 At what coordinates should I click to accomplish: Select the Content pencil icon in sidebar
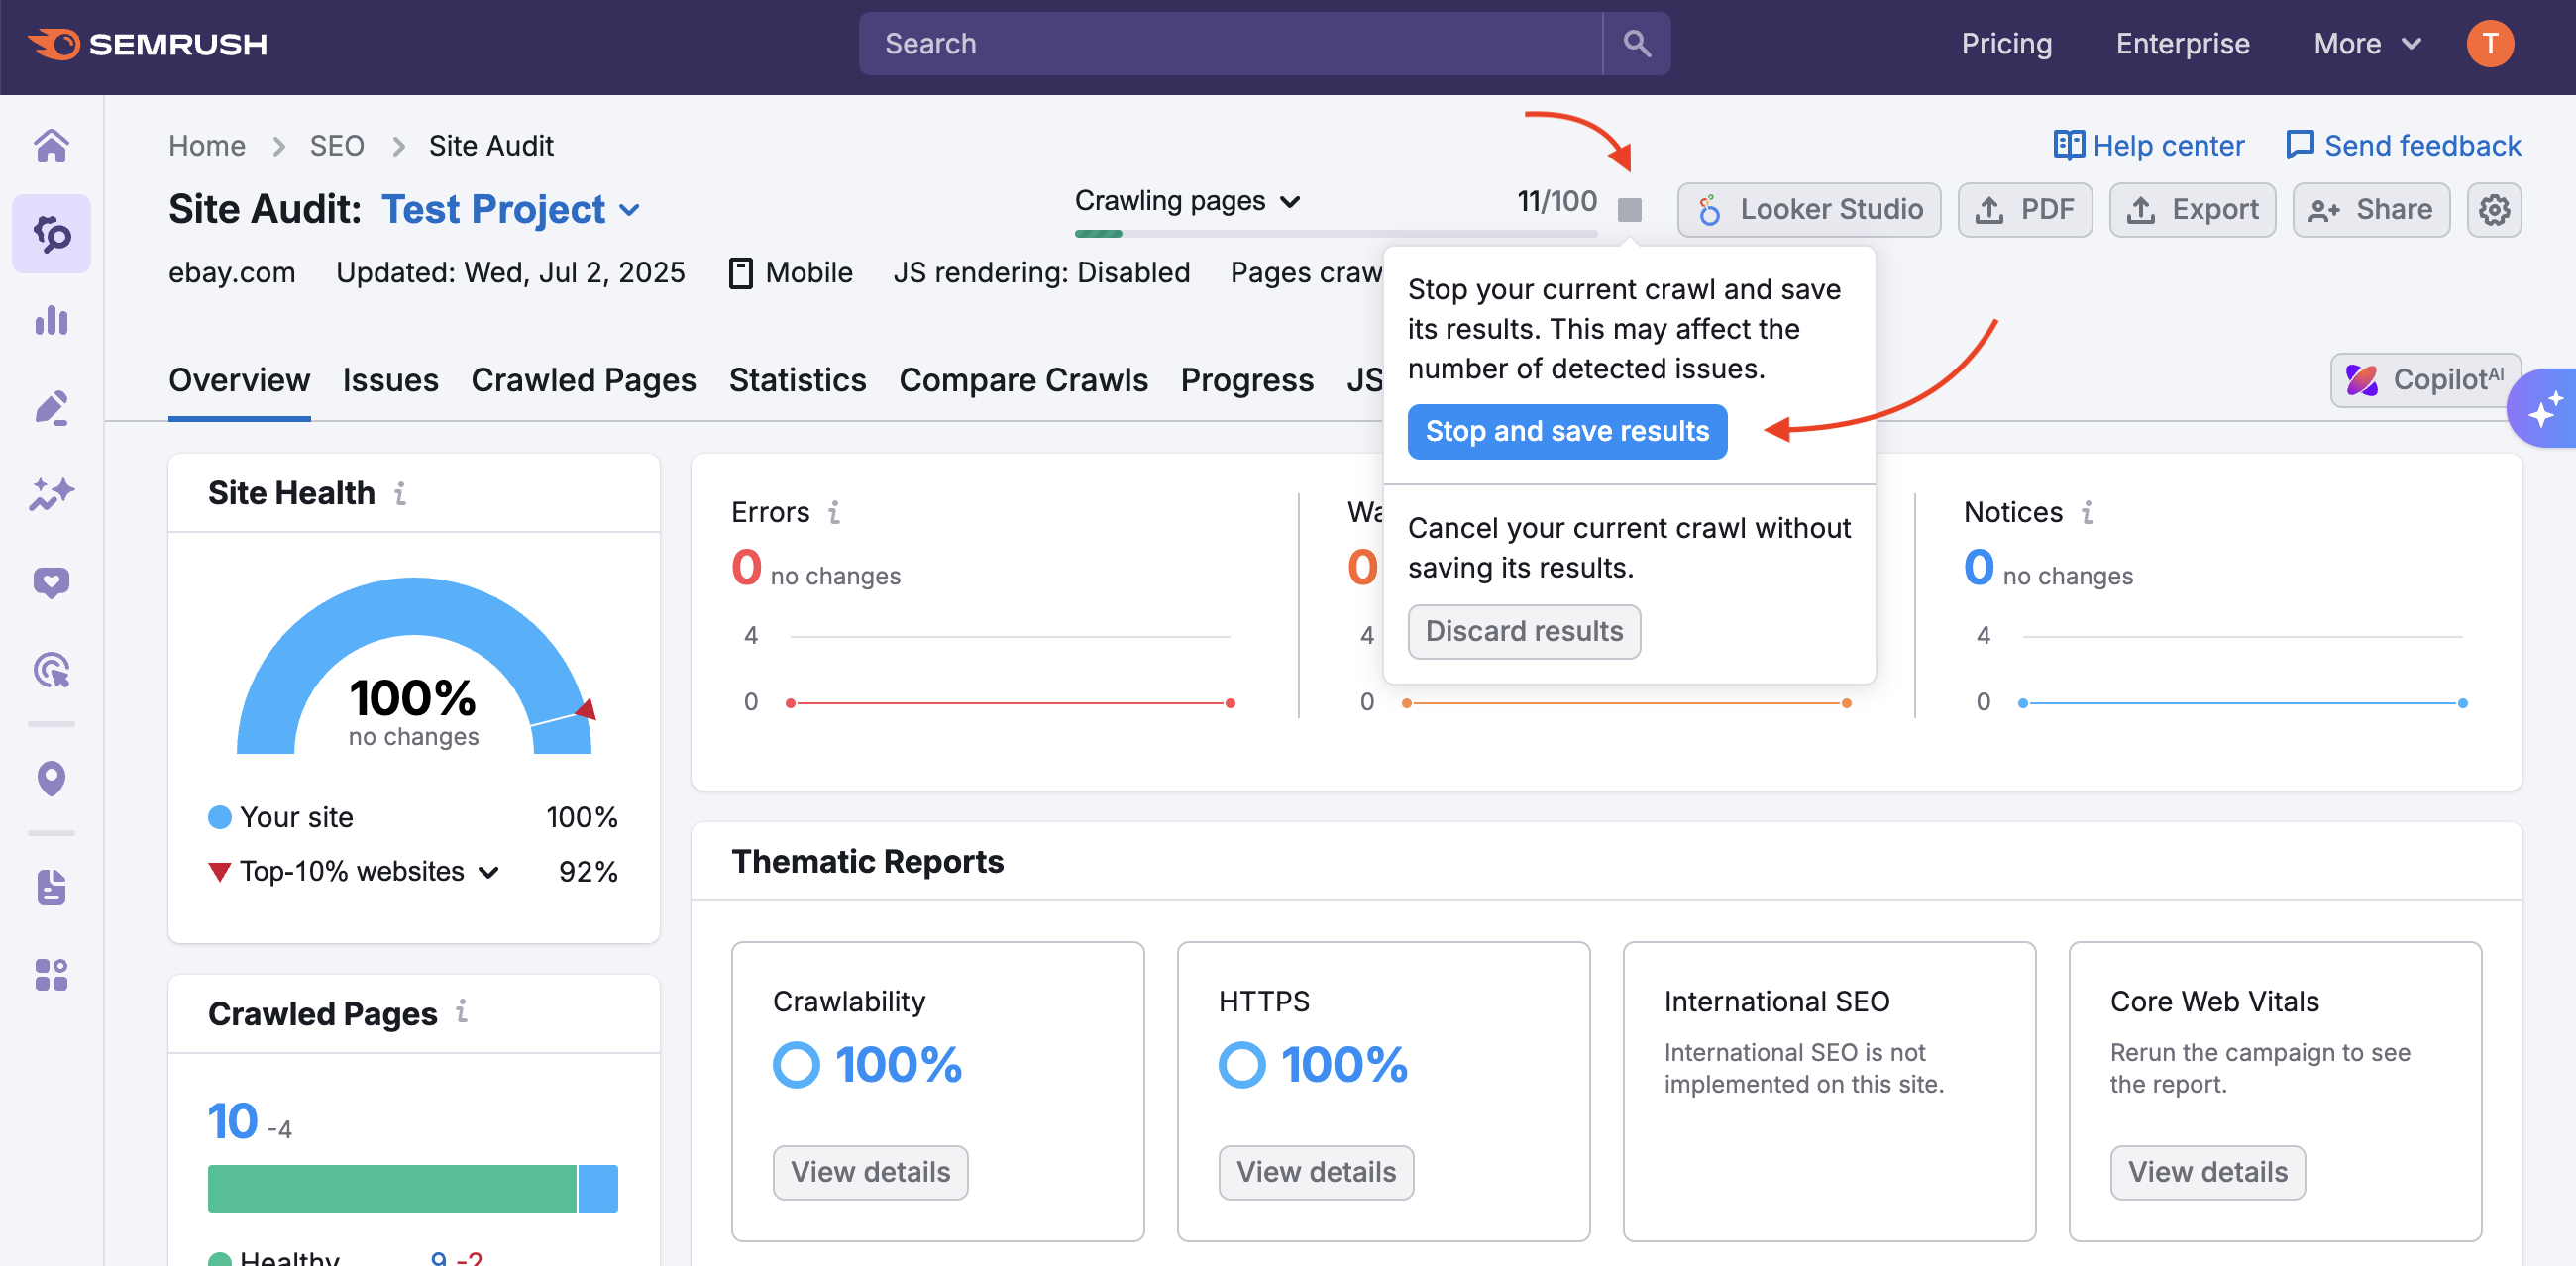(52, 406)
